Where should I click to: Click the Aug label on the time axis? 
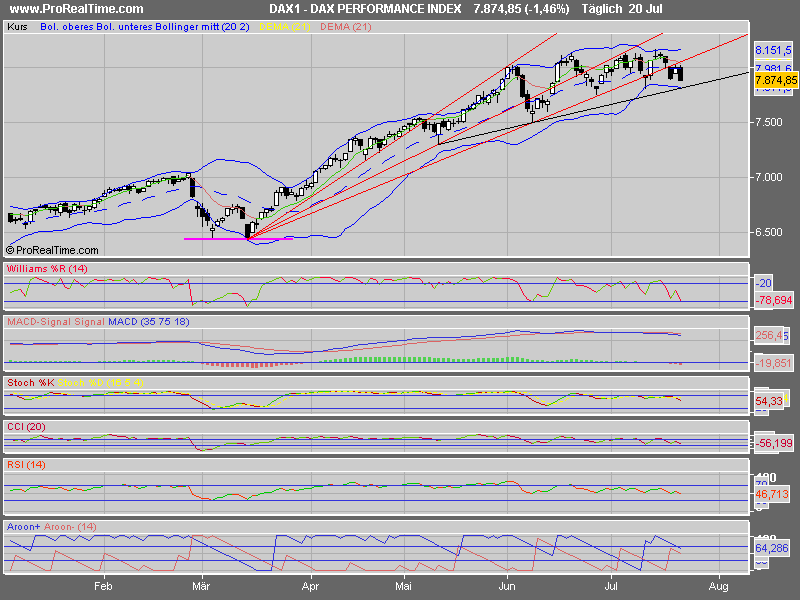tap(719, 586)
